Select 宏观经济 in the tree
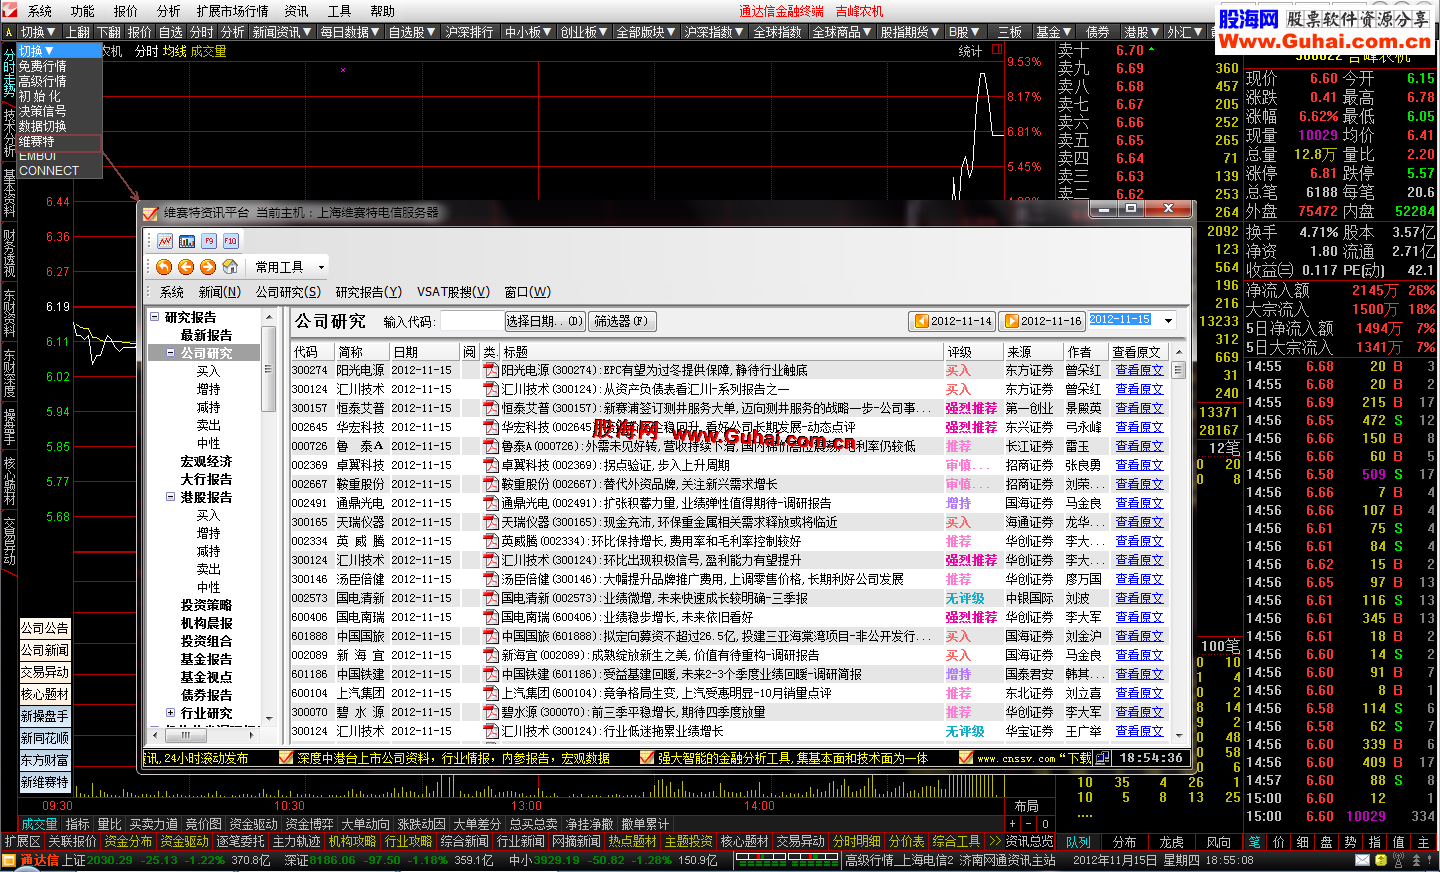This screenshot has width=1440, height=872. tap(206, 461)
